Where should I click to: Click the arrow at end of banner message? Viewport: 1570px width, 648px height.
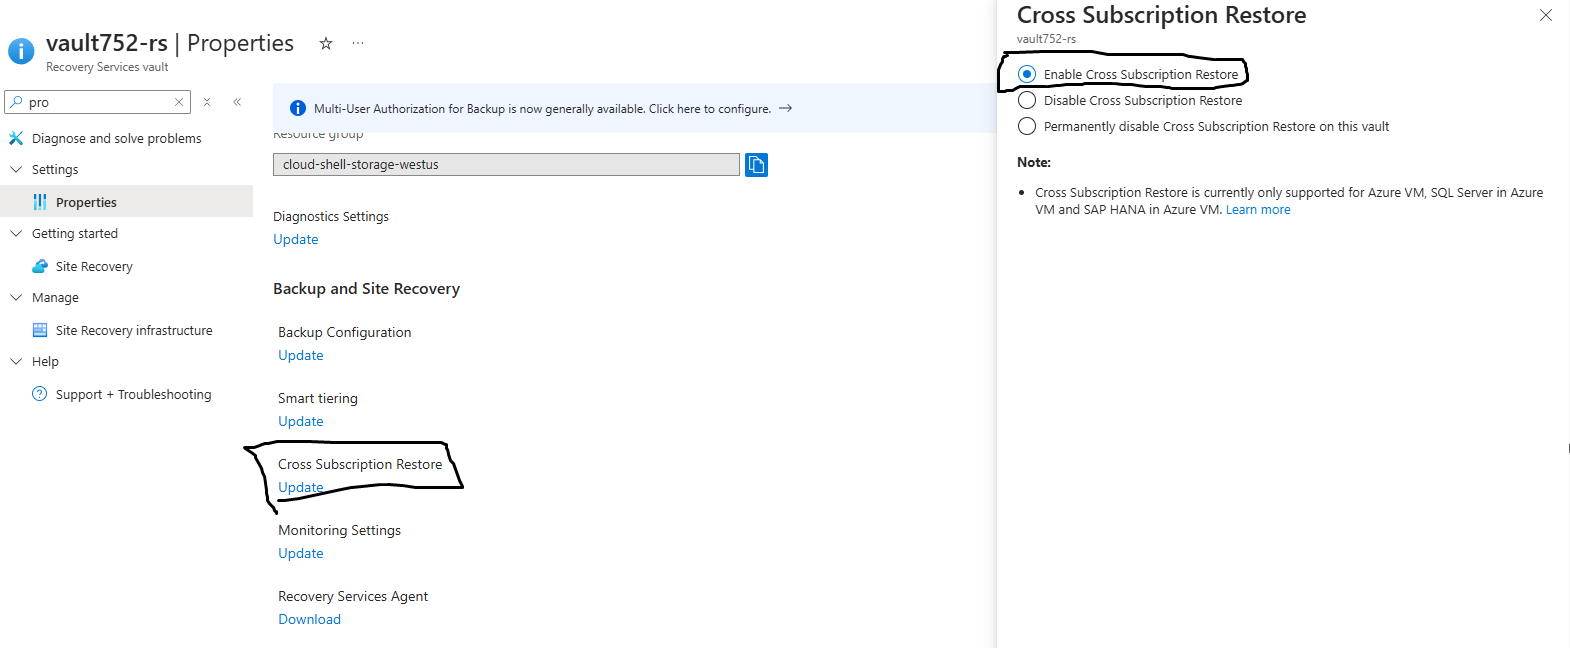[x=785, y=108]
